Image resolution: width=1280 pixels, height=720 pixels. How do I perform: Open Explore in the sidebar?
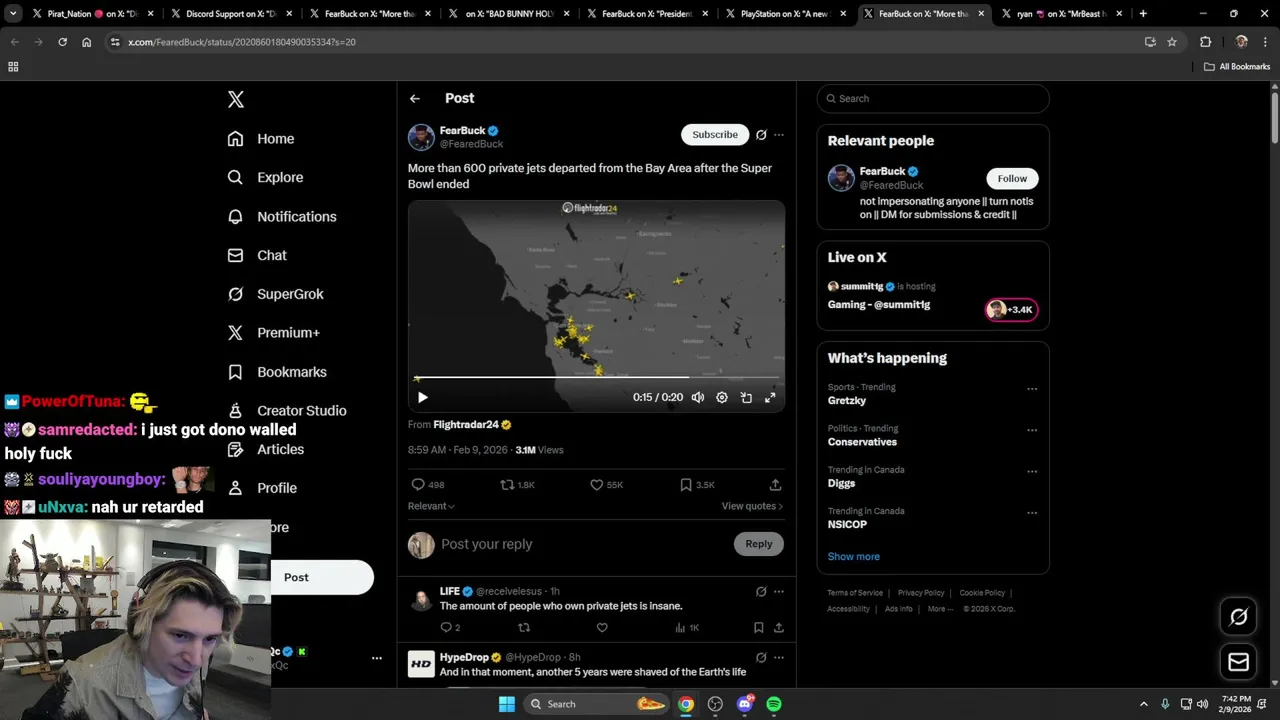coord(265,177)
